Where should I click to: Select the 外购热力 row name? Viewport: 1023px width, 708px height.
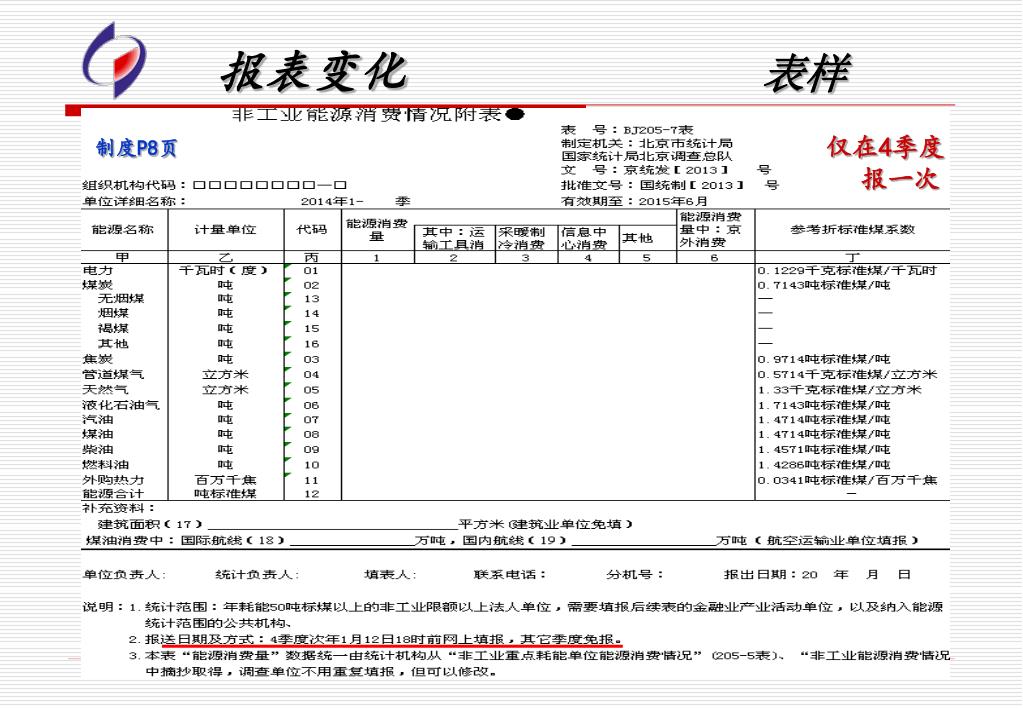pos(114,480)
